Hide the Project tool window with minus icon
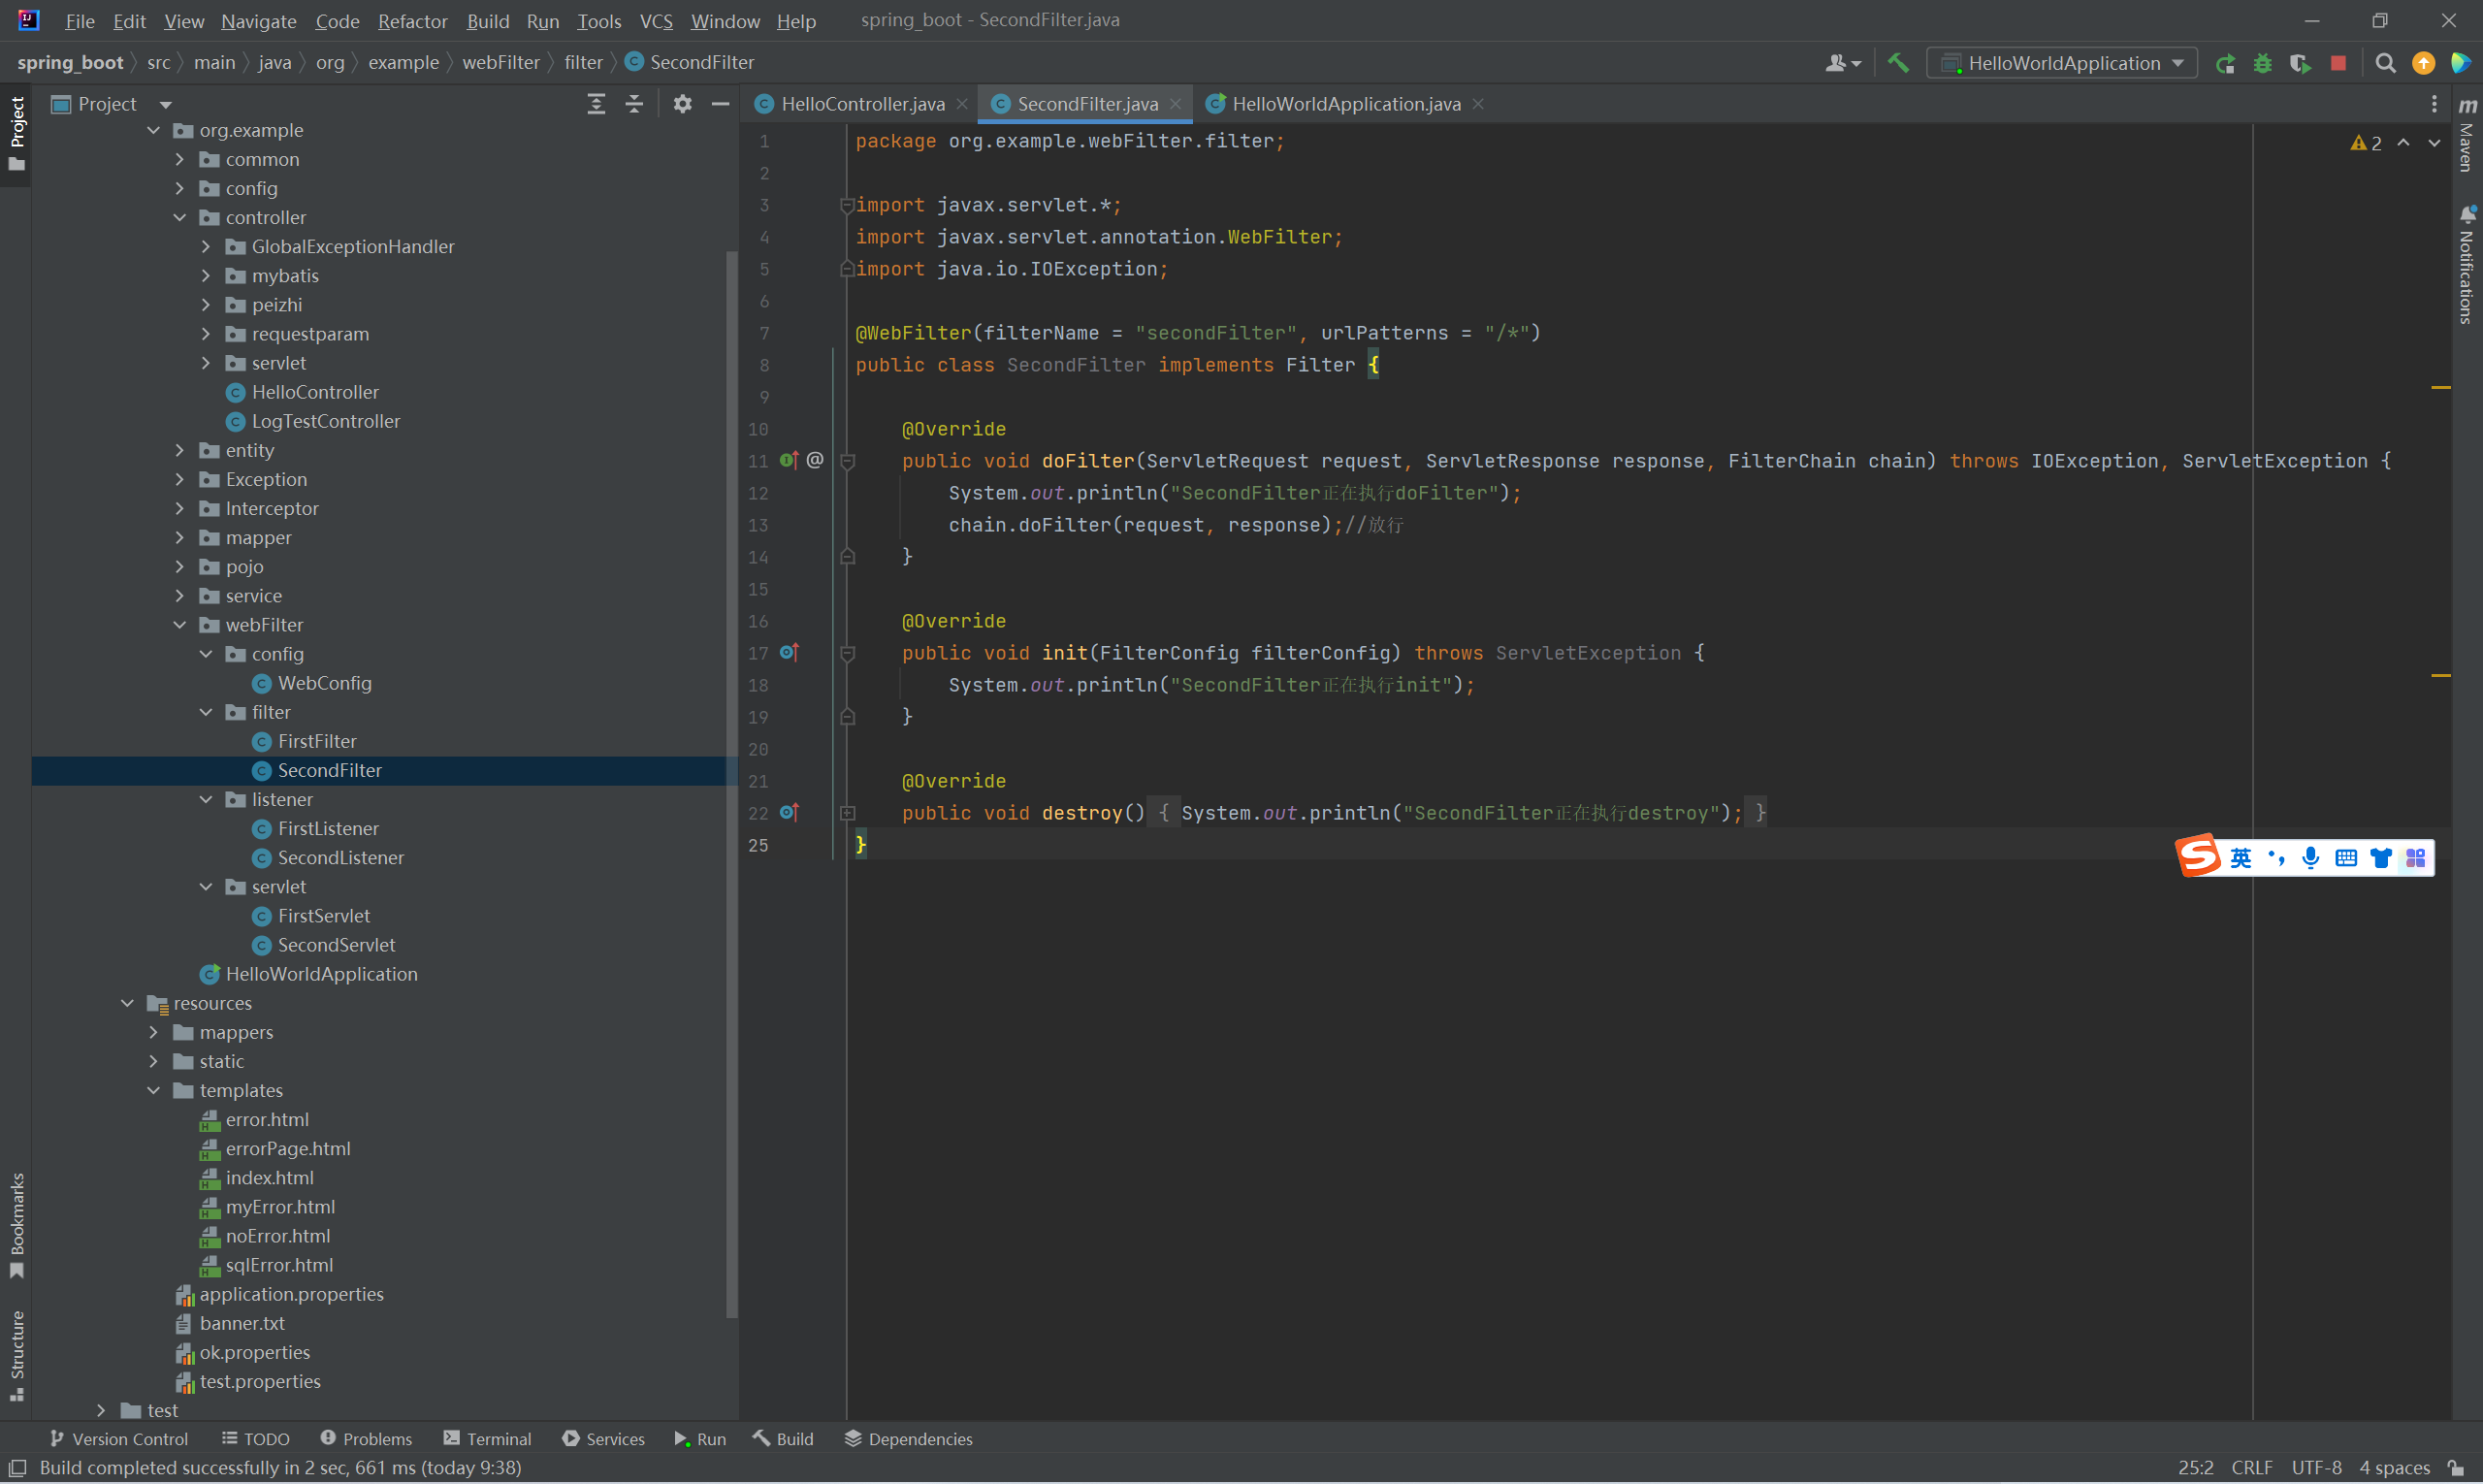The height and width of the screenshot is (1484, 2483). pos(720,104)
